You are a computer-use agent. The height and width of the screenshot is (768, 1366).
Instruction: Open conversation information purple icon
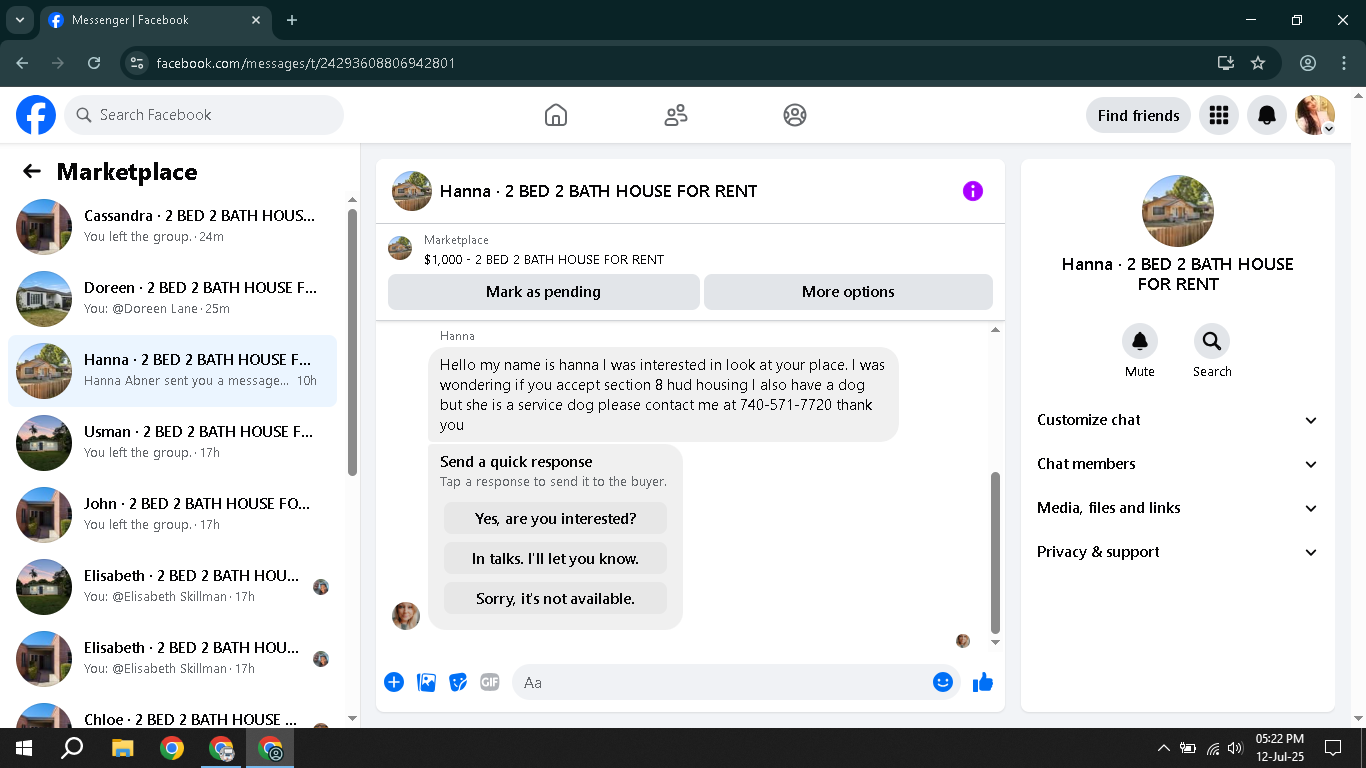pos(973,191)
